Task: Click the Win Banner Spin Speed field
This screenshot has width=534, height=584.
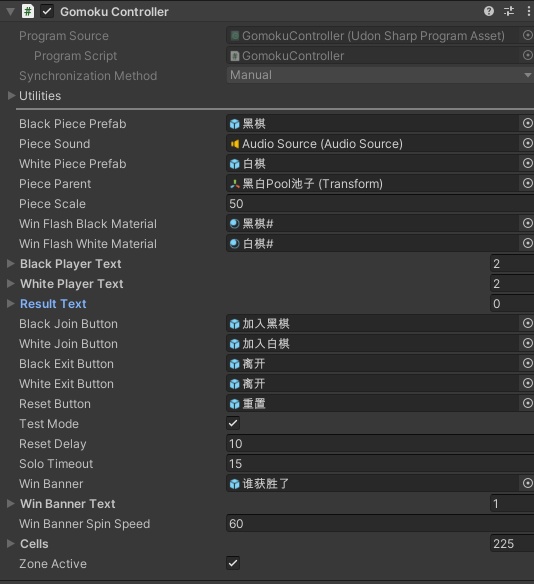Action: click(x=380, y=524)
